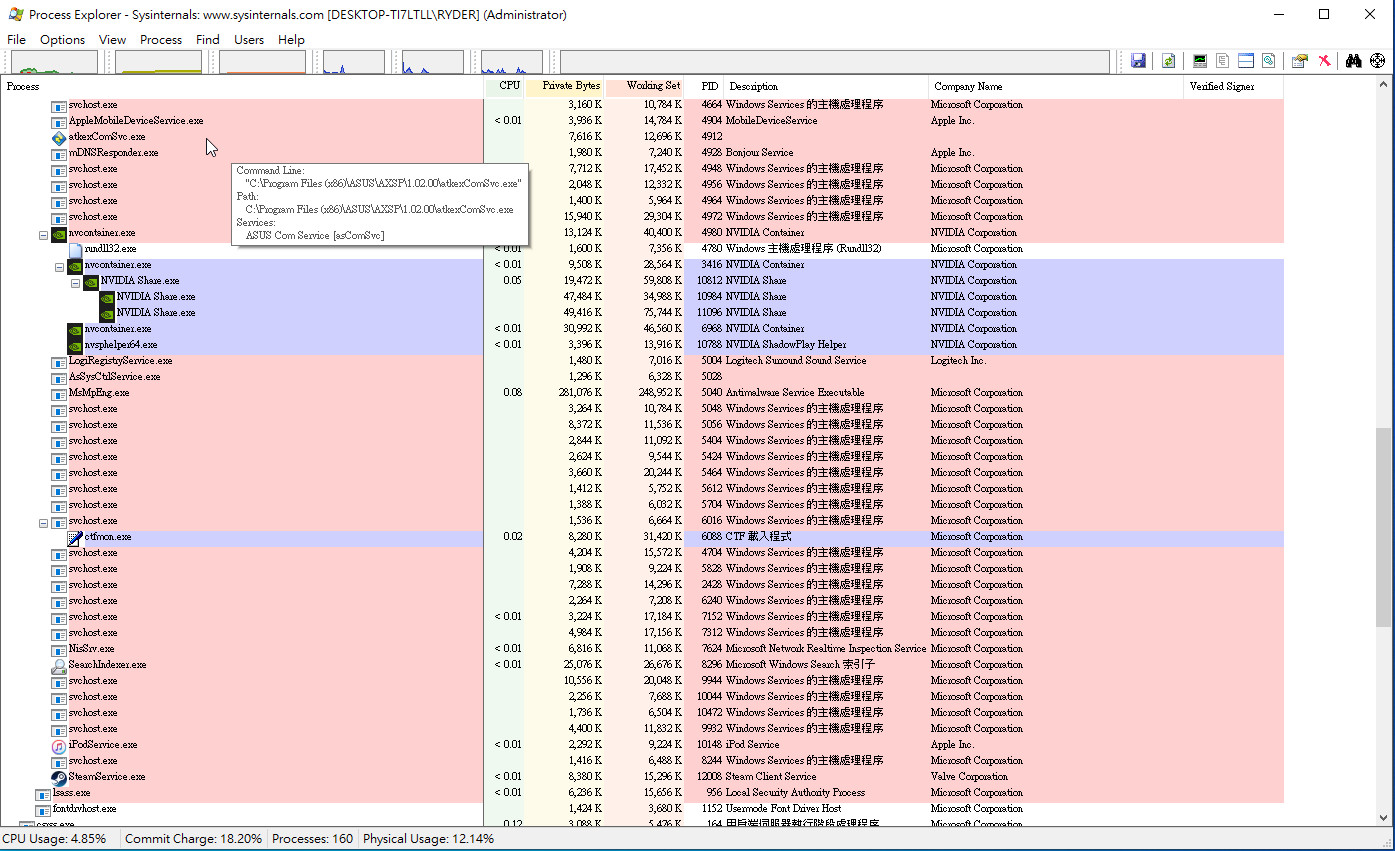
Task: Open the File menu
Action: coord(16,40)
